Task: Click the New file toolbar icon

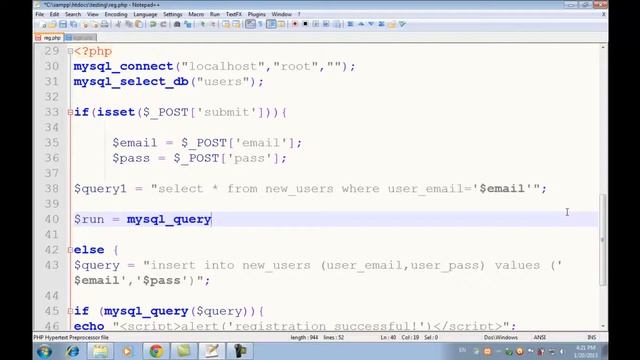Action: 43,24
